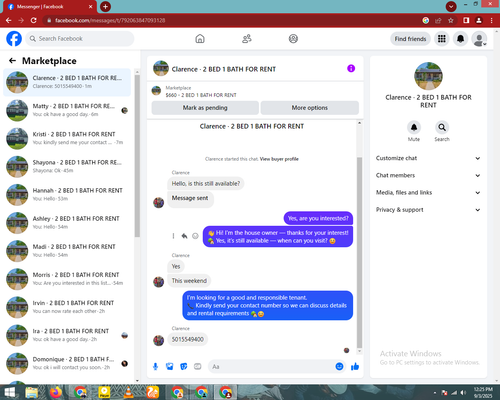Click the browser address bar URL
The height and width of the screenshot is (400, 500).
[x=110, y=20]
